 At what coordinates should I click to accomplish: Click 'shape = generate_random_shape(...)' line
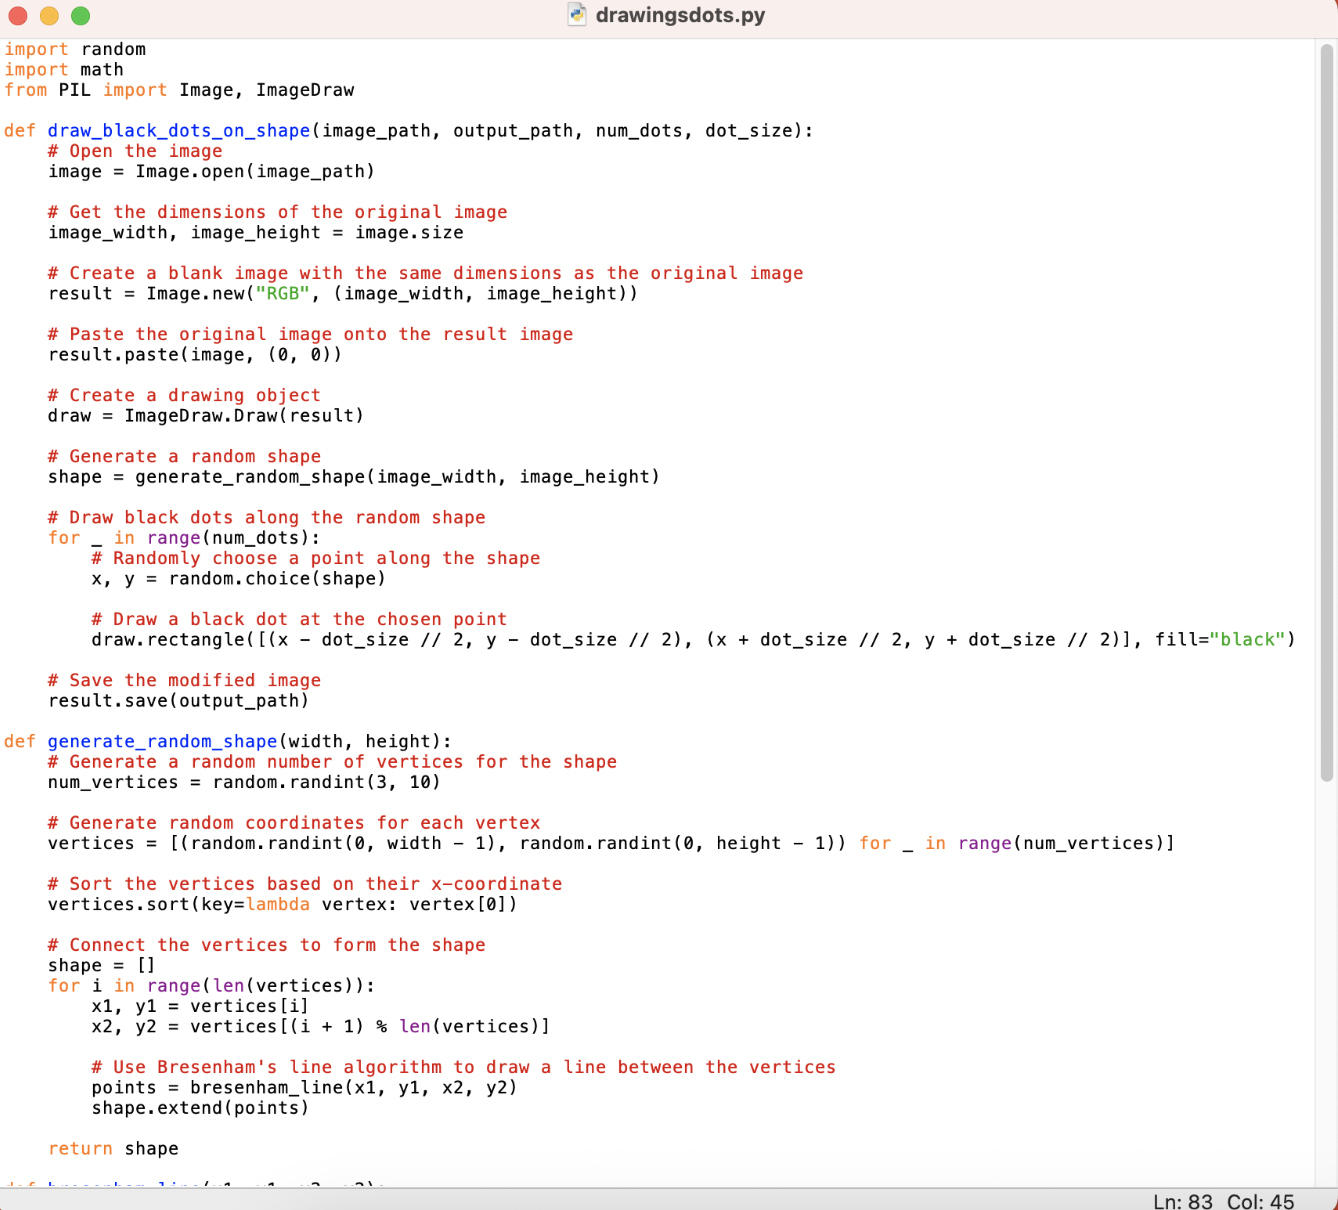click(354, 476)
